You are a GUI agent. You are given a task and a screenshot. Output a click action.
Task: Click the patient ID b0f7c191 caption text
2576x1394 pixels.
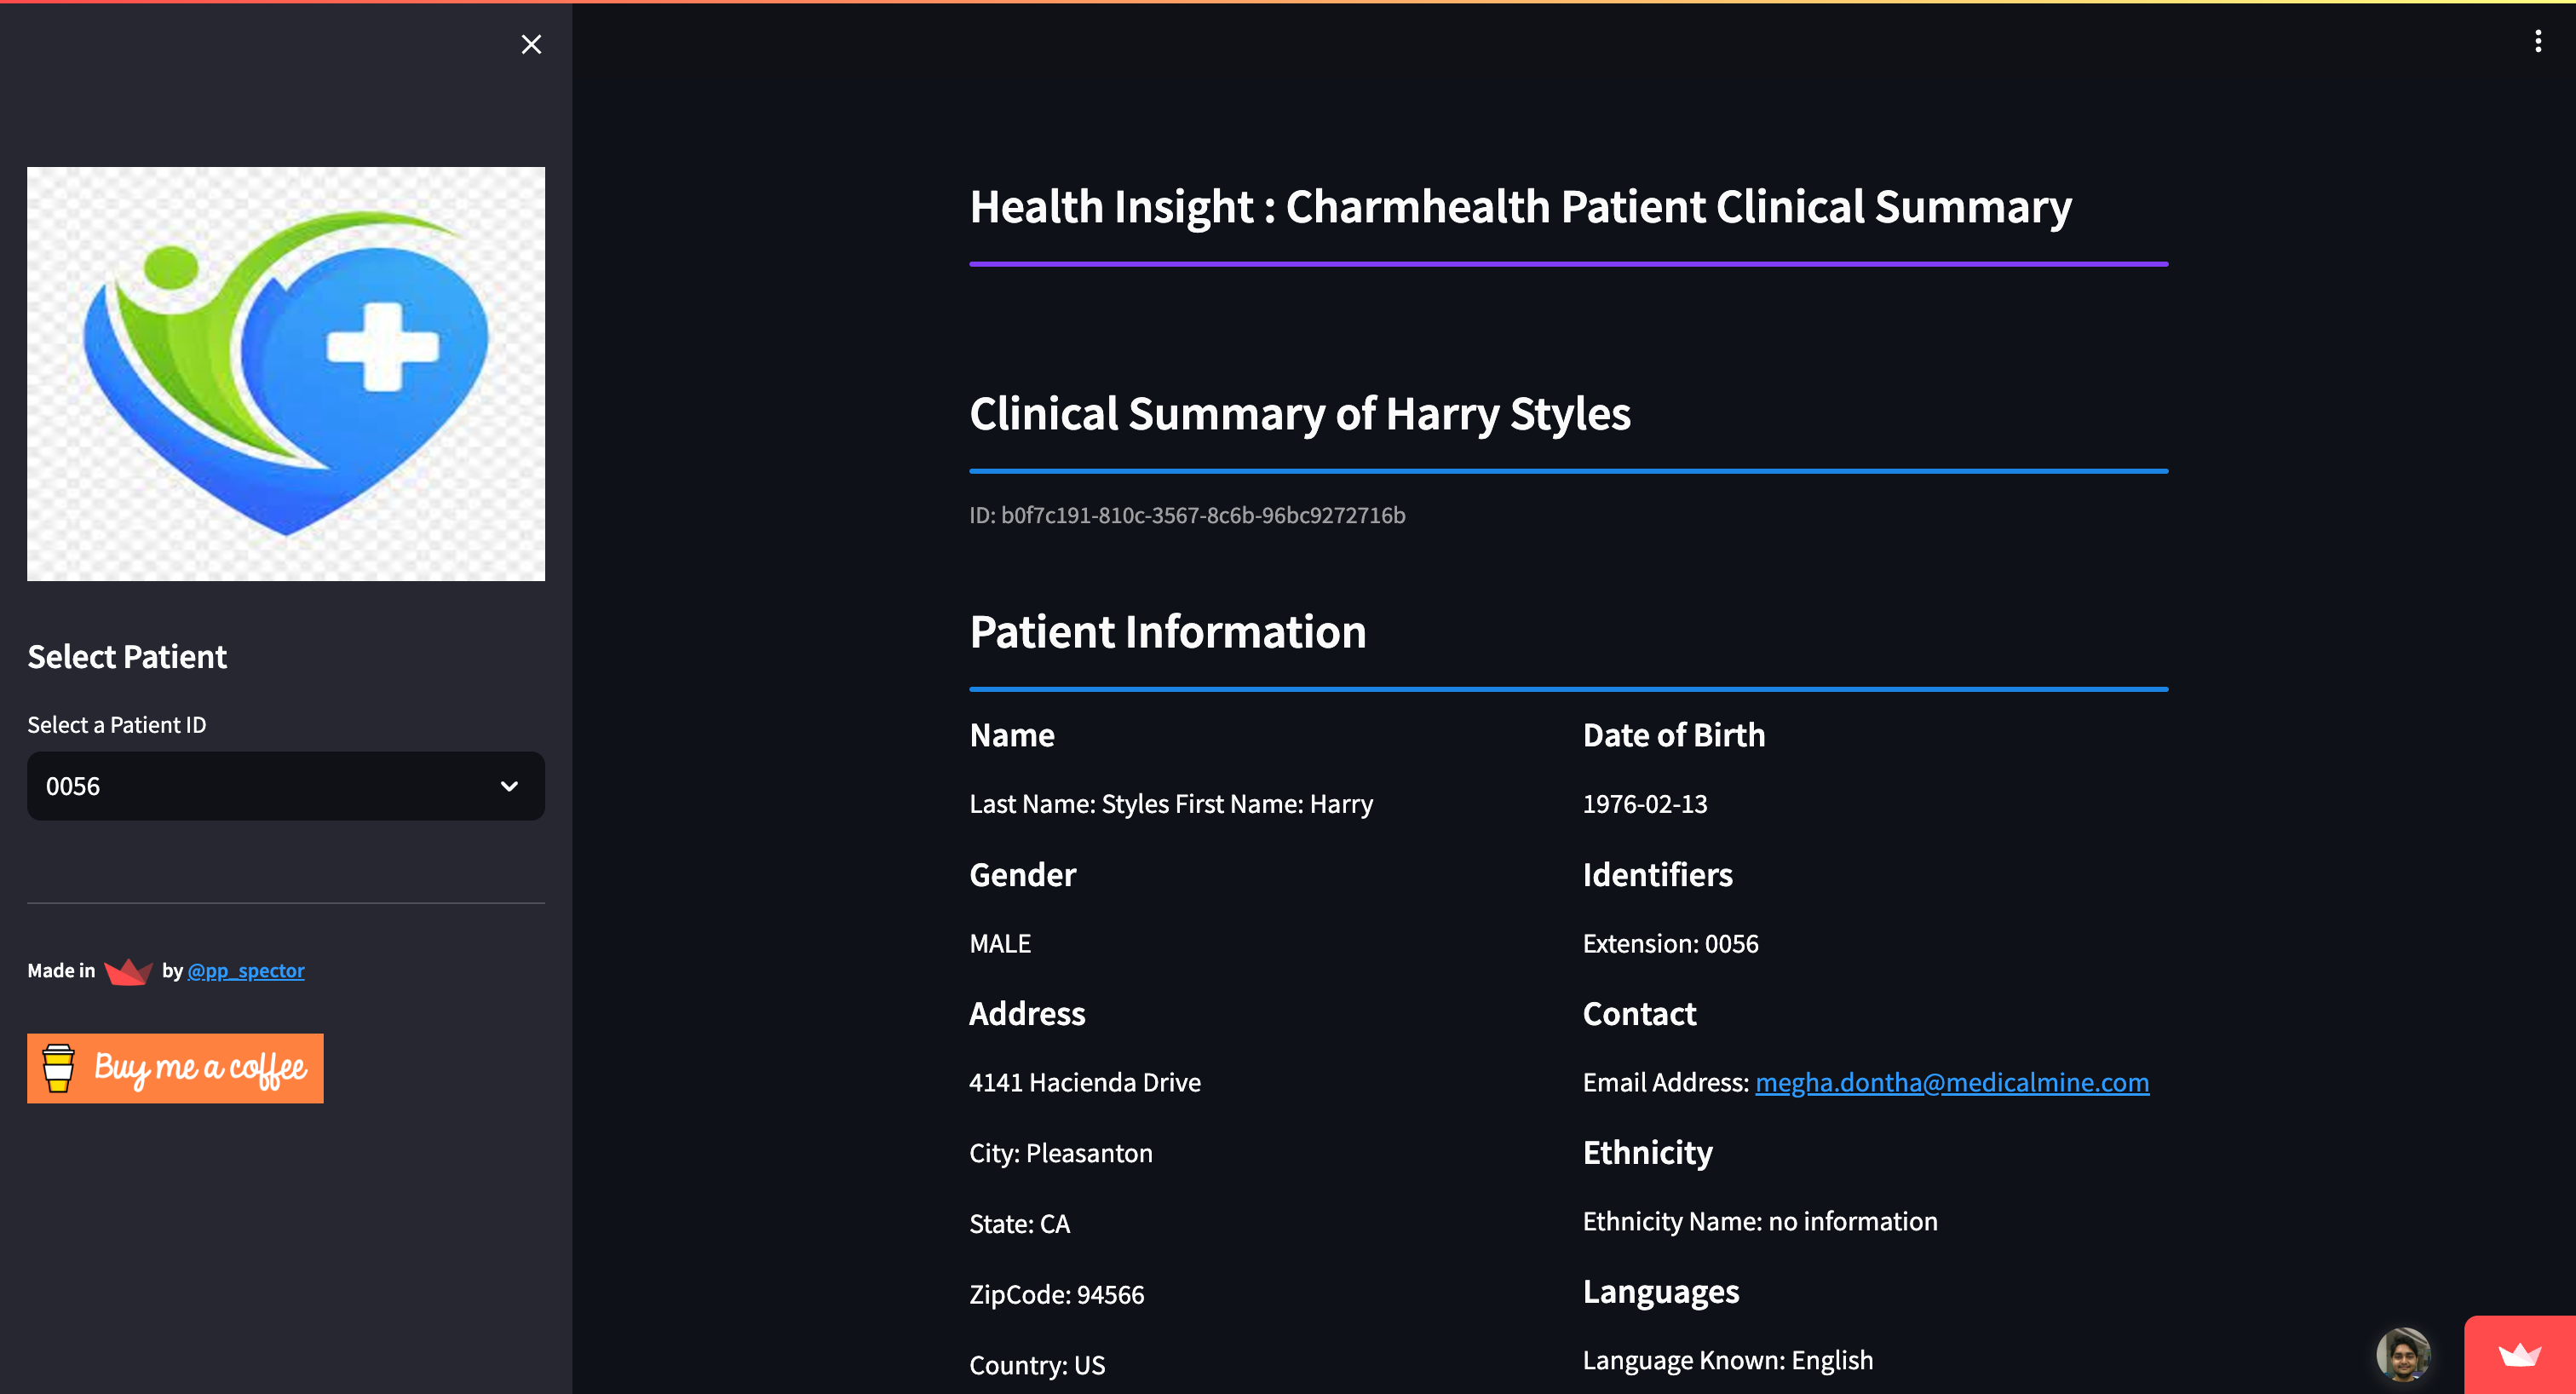[1186, 515]
